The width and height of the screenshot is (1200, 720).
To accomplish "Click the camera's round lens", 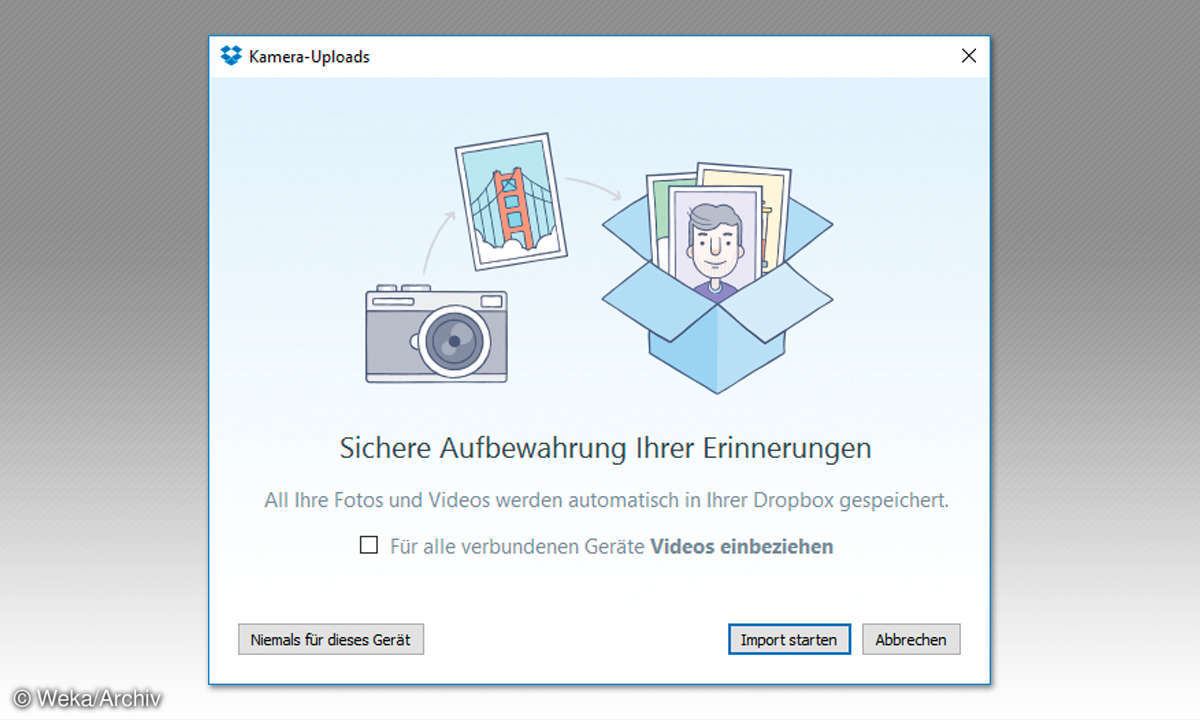I will tap(454, 340).
